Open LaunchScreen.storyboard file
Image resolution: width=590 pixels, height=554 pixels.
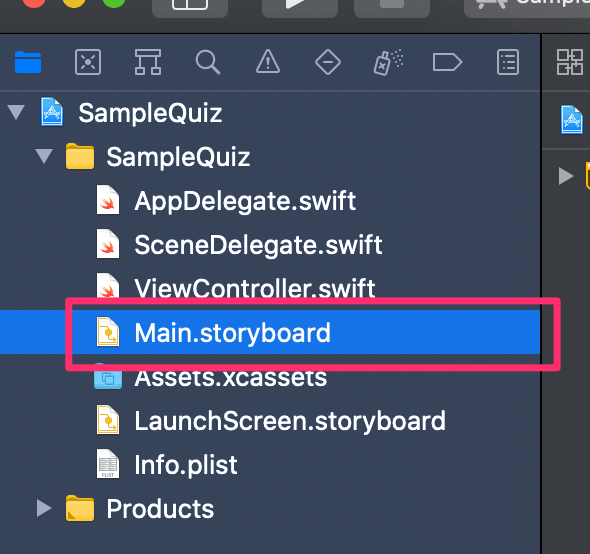tap(290, 420)
